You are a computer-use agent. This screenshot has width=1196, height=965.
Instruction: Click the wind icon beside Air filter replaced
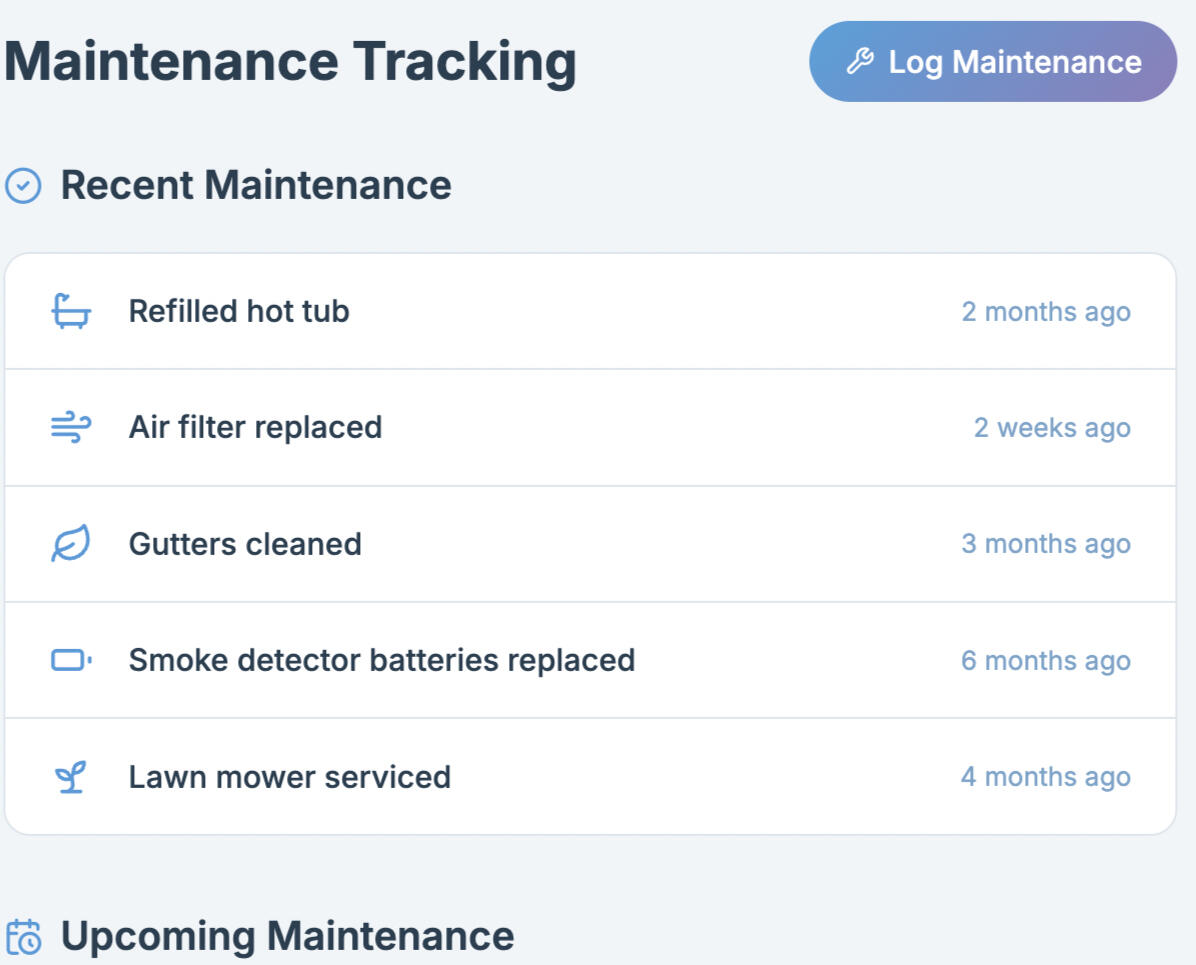pyautogui.click(x=71, y=428)
